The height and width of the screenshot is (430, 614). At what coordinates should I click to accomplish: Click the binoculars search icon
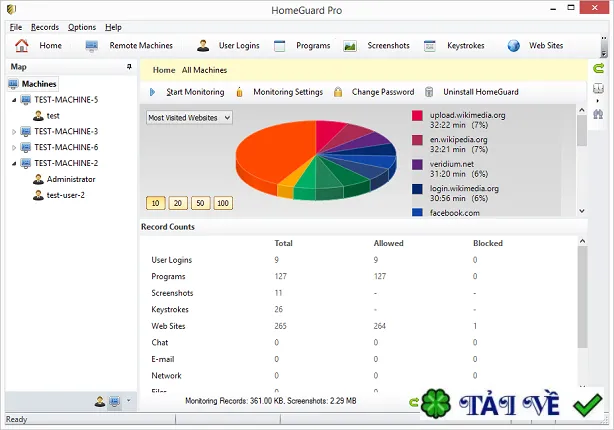click(598, 114)
